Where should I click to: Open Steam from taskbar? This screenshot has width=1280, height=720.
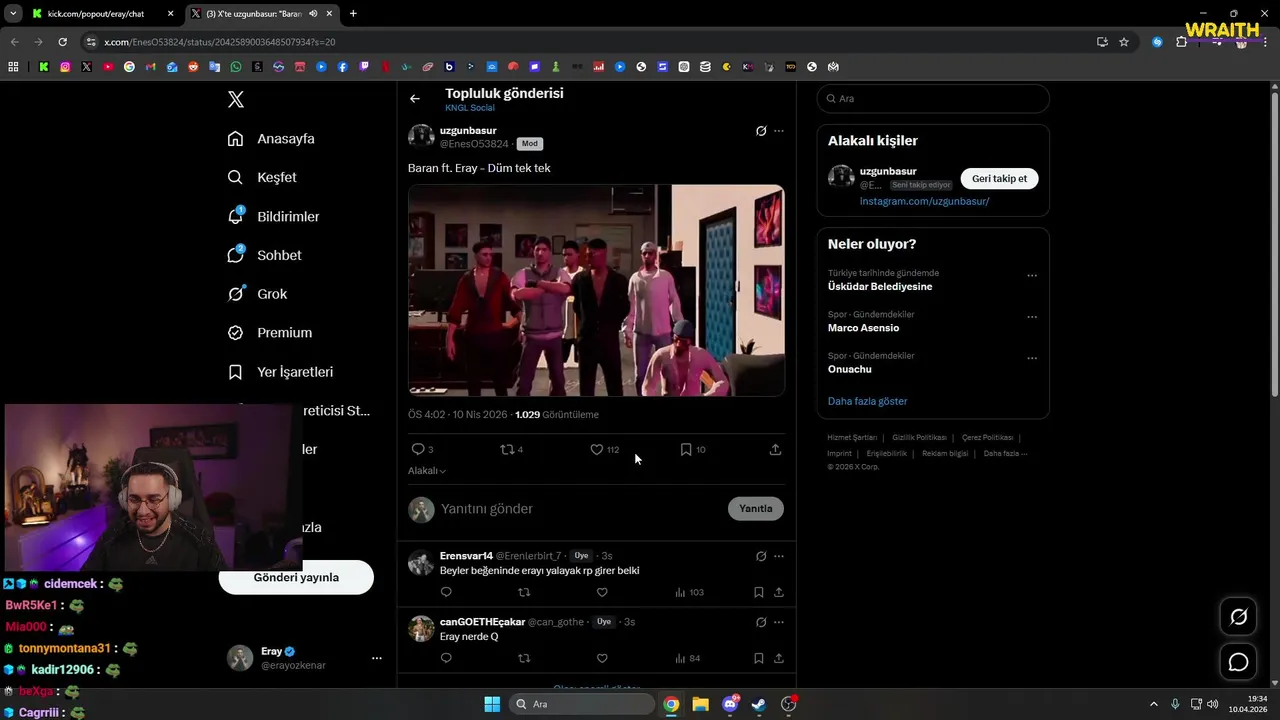point(759,704)
